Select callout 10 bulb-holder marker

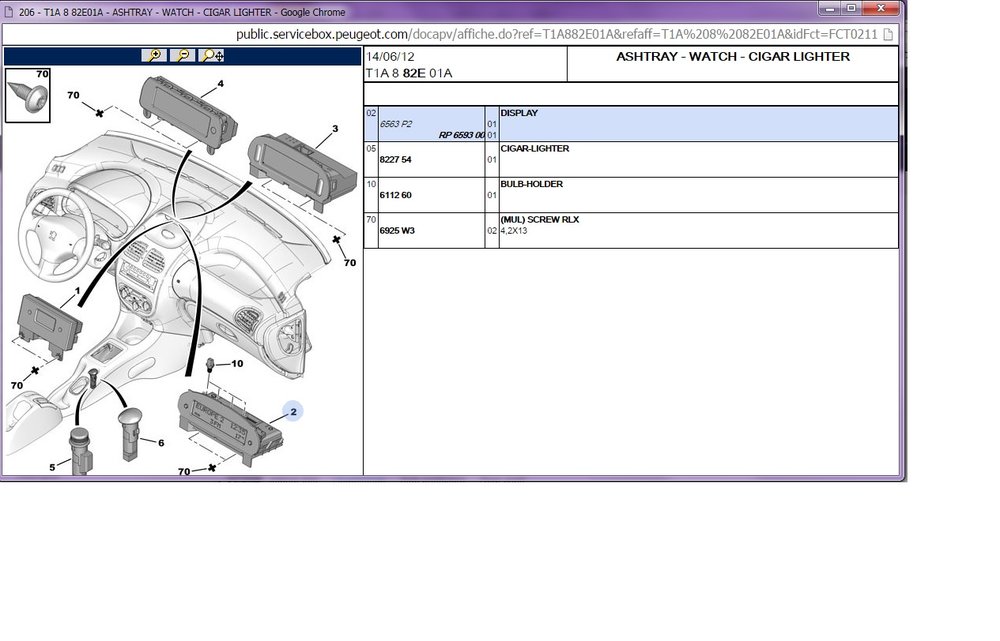(237, 364)
